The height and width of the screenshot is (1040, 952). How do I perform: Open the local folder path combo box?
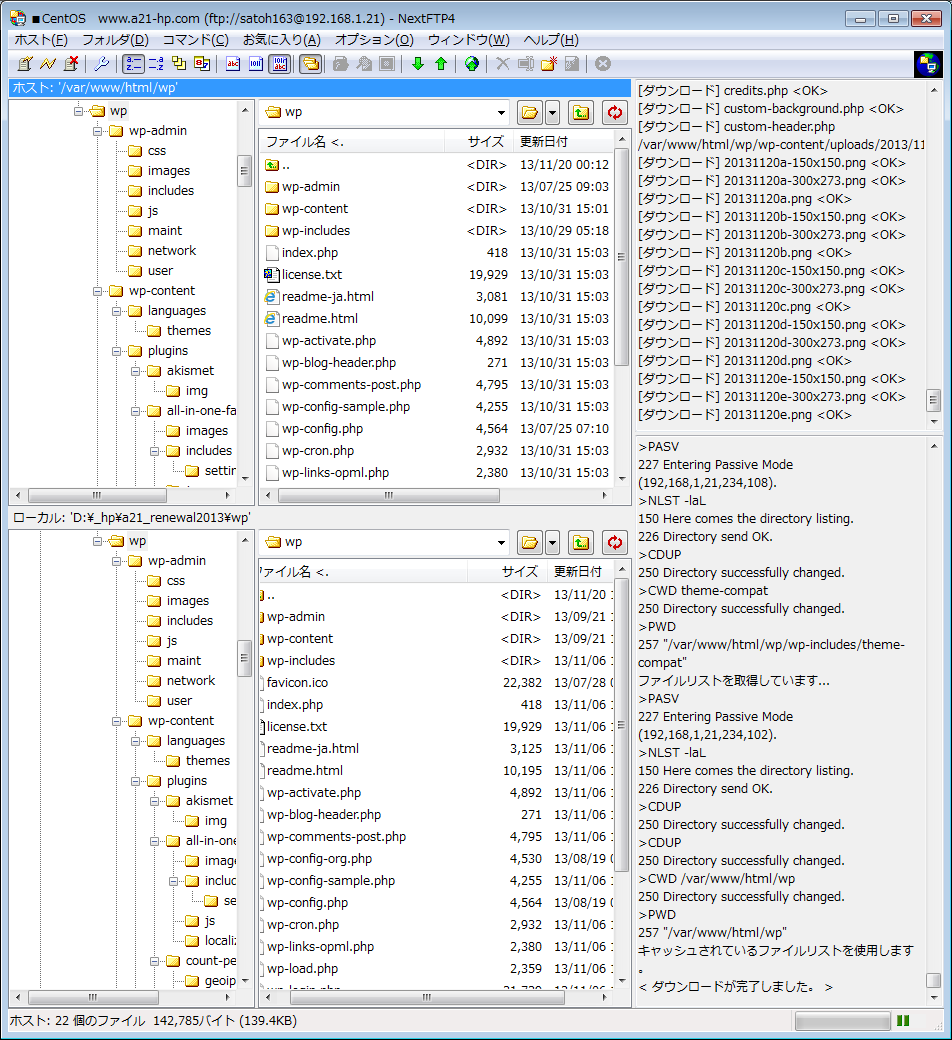click(385, 542)
